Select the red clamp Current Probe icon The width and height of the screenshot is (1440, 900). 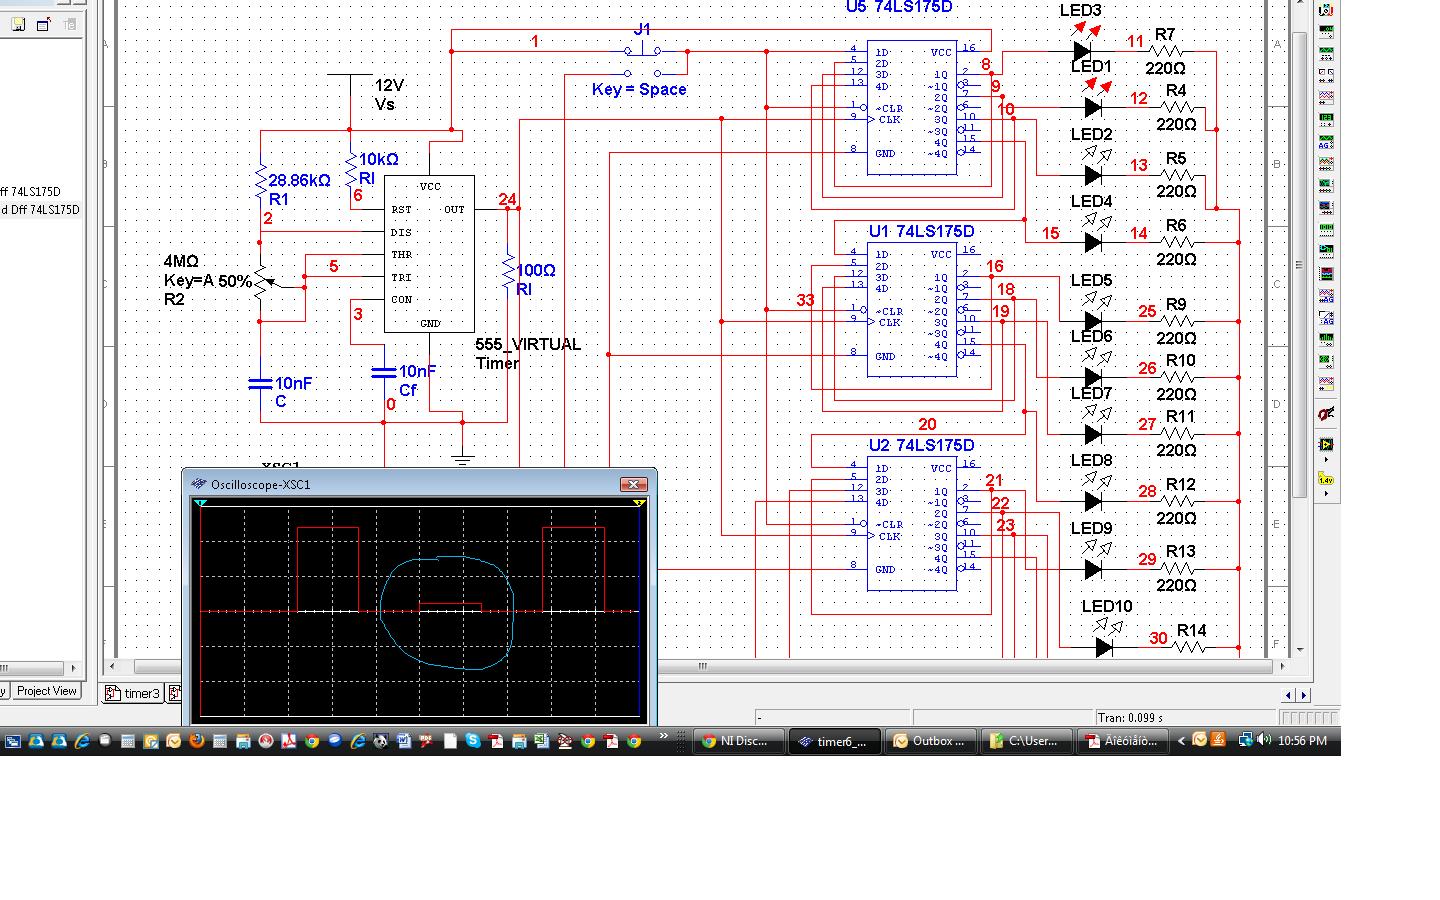click(x=1326, y=414)
